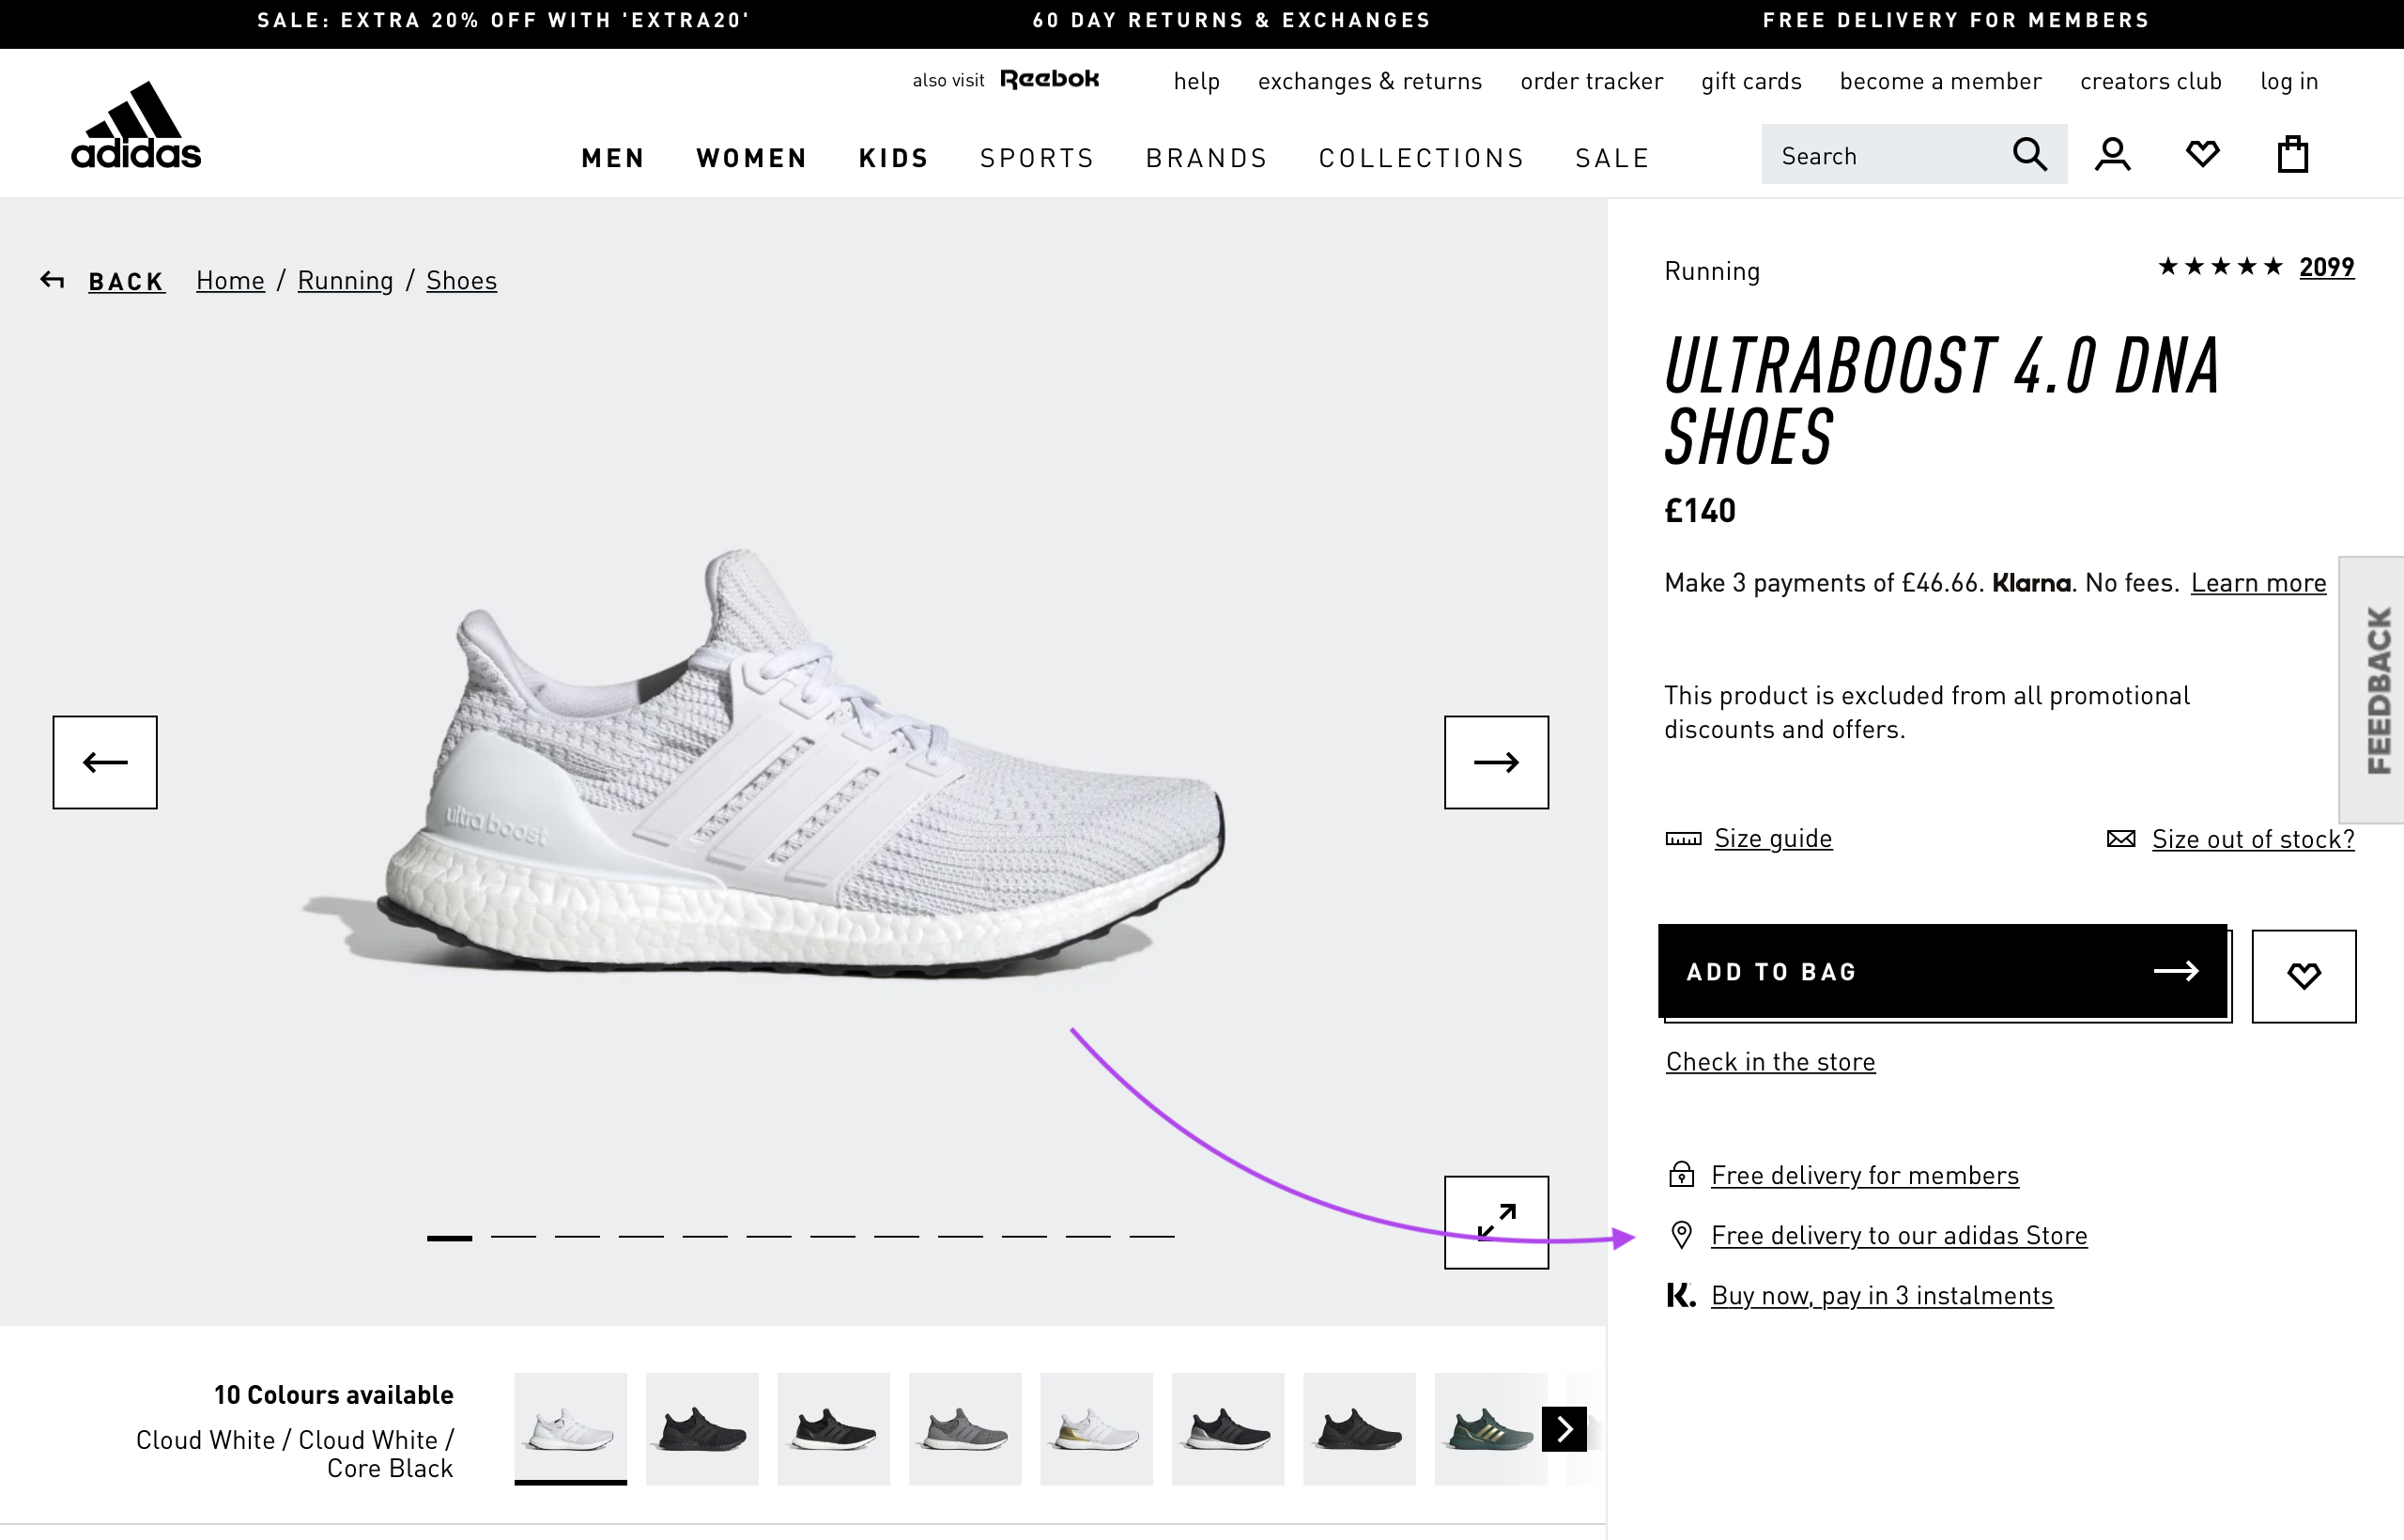Click the size out of stock envelope icon
The height and width of the screenshot is (1540, 2404).
pos(2120,838)
